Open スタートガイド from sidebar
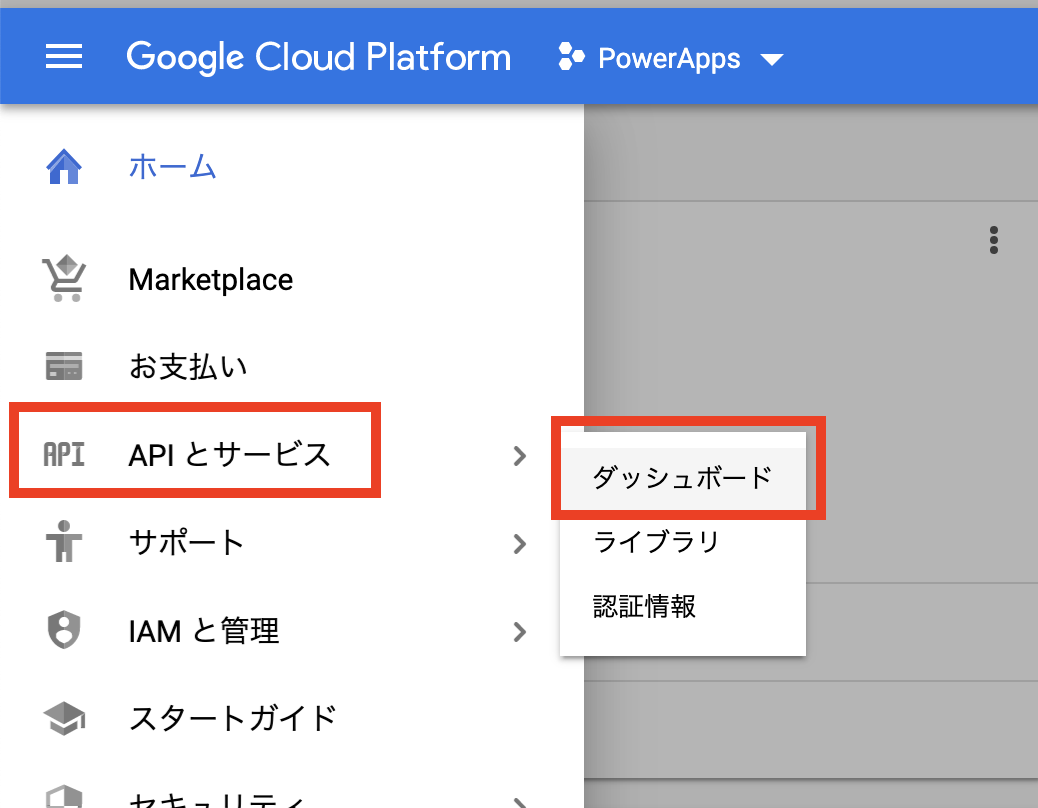 pos(232,719)
